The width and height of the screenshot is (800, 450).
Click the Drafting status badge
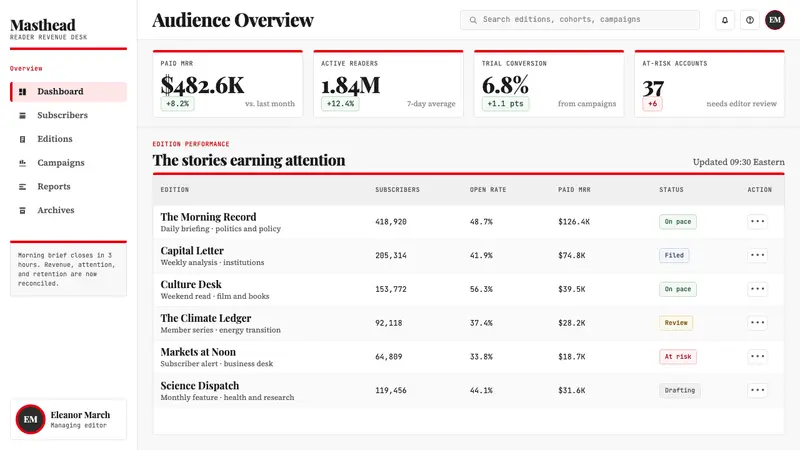coord(680,390)
